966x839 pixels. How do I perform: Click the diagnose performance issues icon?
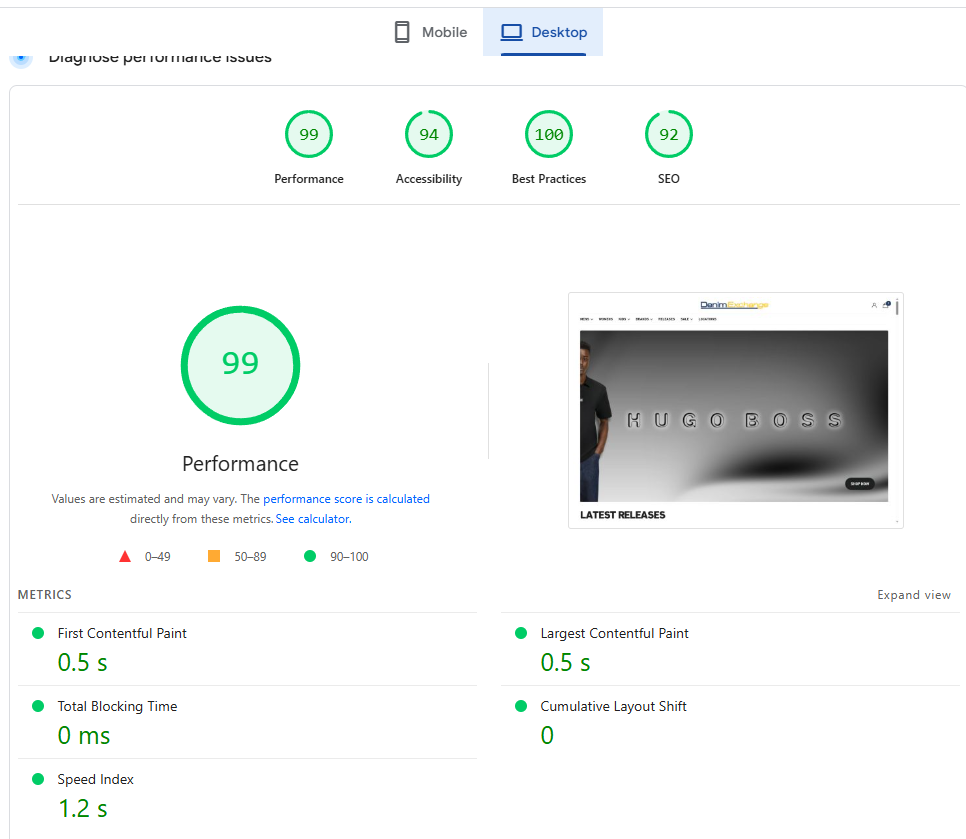(21, 58)
